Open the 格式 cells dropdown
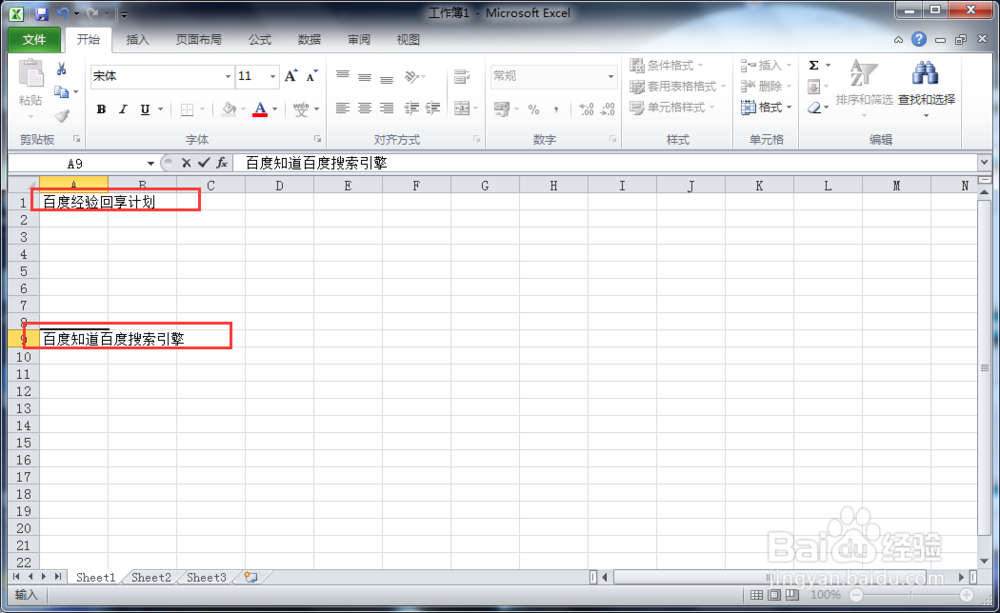Screen dimensions: 1000x613 766,107
